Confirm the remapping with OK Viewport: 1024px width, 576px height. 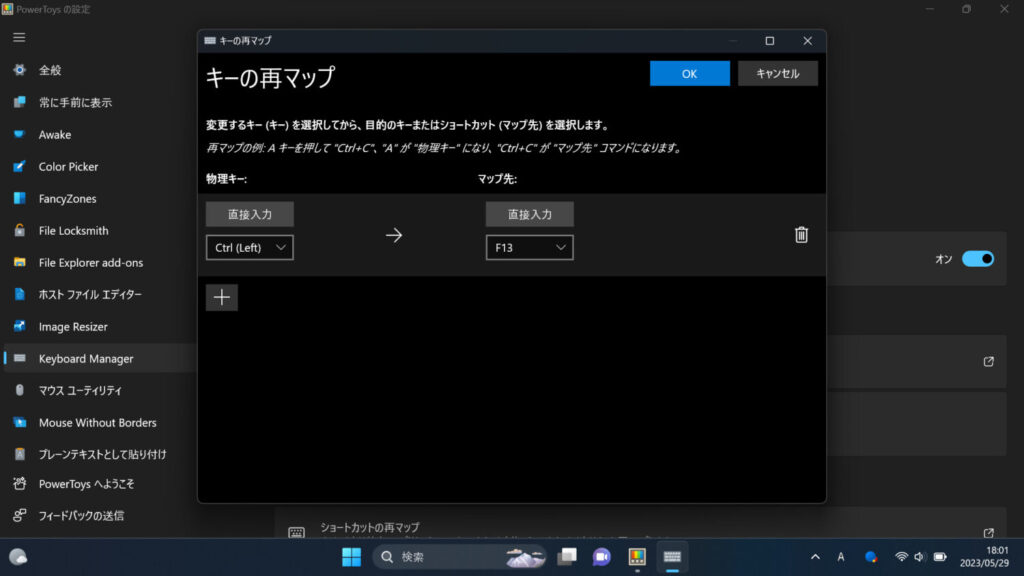pyautogui.click(x=690, y=74)
